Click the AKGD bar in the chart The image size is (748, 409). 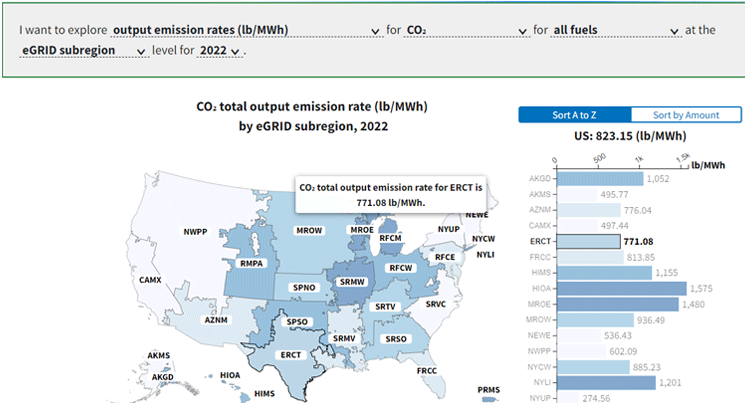(x=599, y=179)
